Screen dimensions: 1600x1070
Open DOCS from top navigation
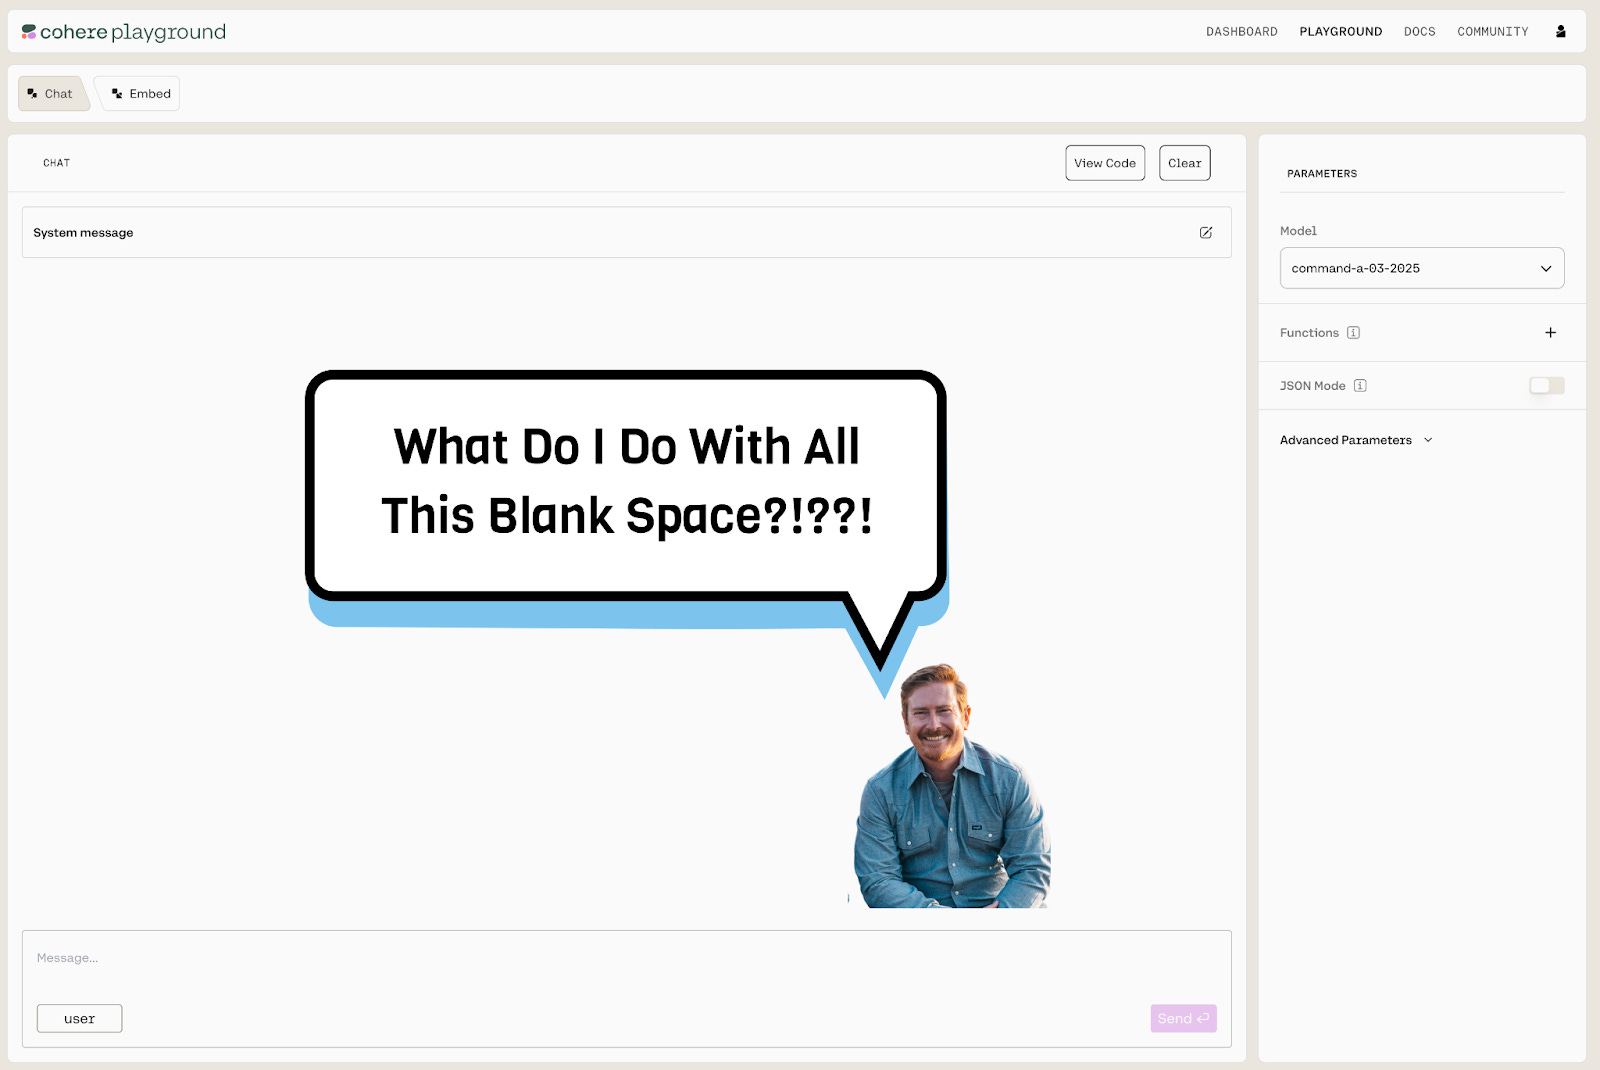point(1419,32)
